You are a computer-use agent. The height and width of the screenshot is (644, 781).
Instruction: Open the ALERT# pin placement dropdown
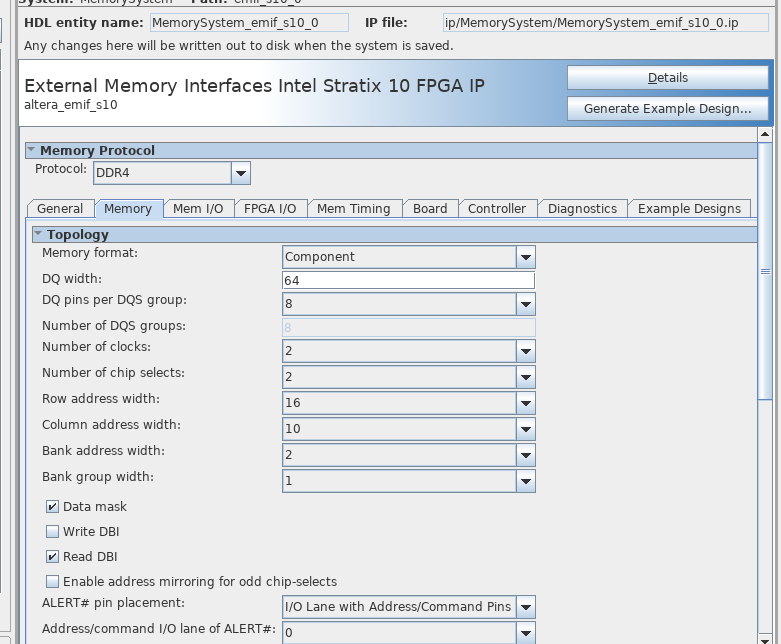pos(409,607)
